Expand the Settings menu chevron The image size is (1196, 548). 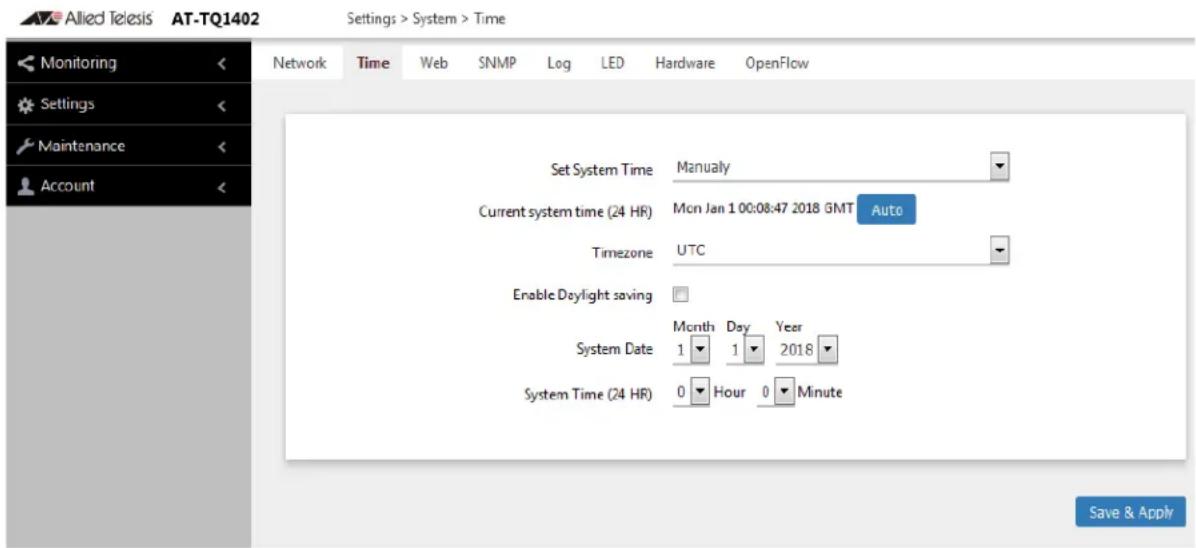pos(222,106)
